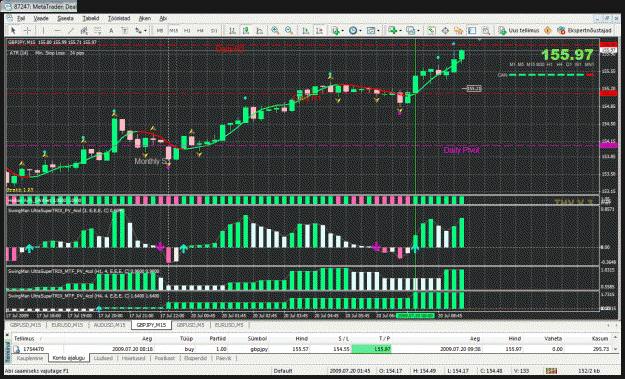The height and width of the screenshot is (379, 625).
Task: Open the Abi menu
Action: 163,18
